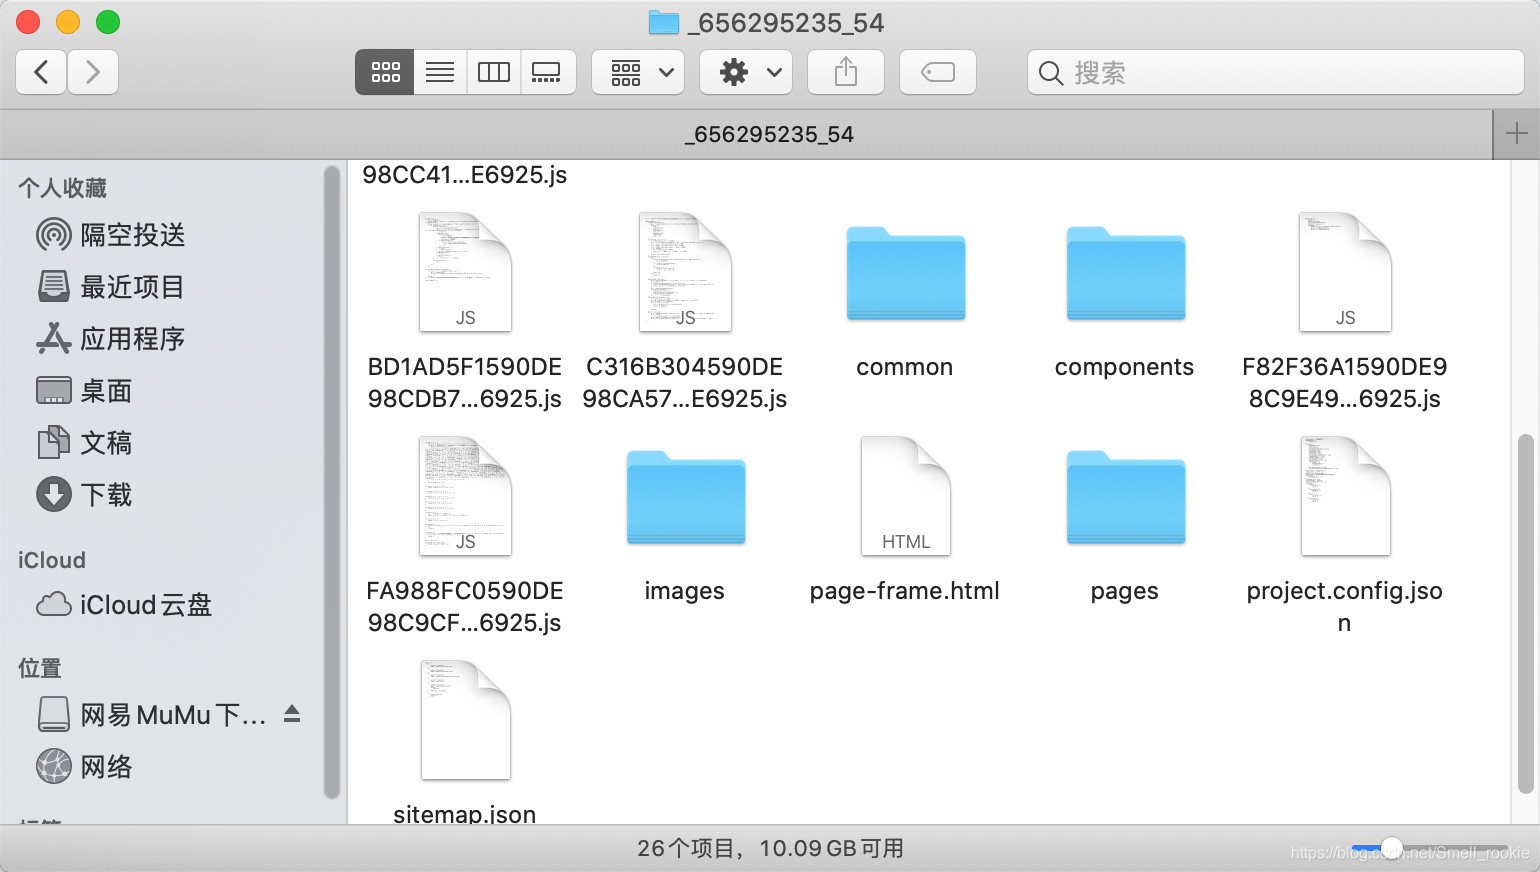Select 网易MuMu volume in sidebar
This screenshot has height=872, width=1540.
click(x=152, y=715)
